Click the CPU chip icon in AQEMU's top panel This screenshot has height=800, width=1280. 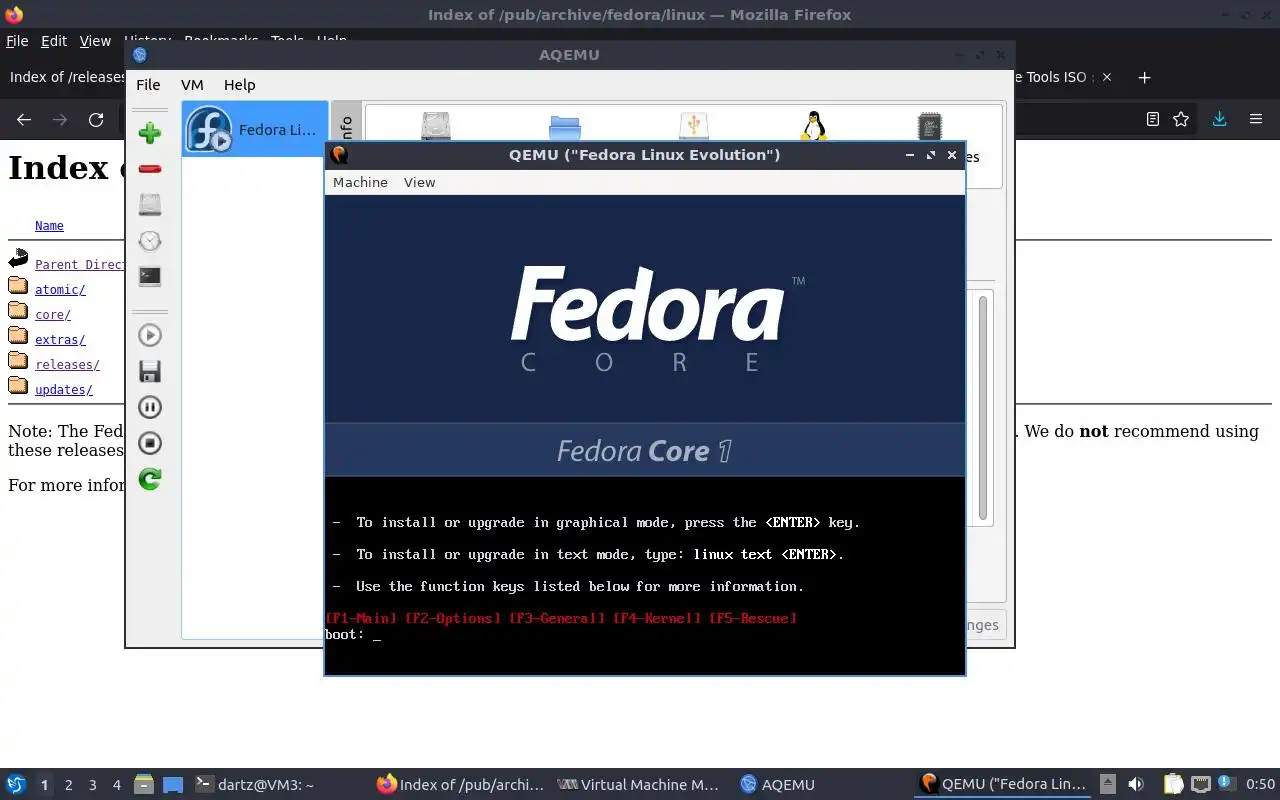tap(930, 125)
